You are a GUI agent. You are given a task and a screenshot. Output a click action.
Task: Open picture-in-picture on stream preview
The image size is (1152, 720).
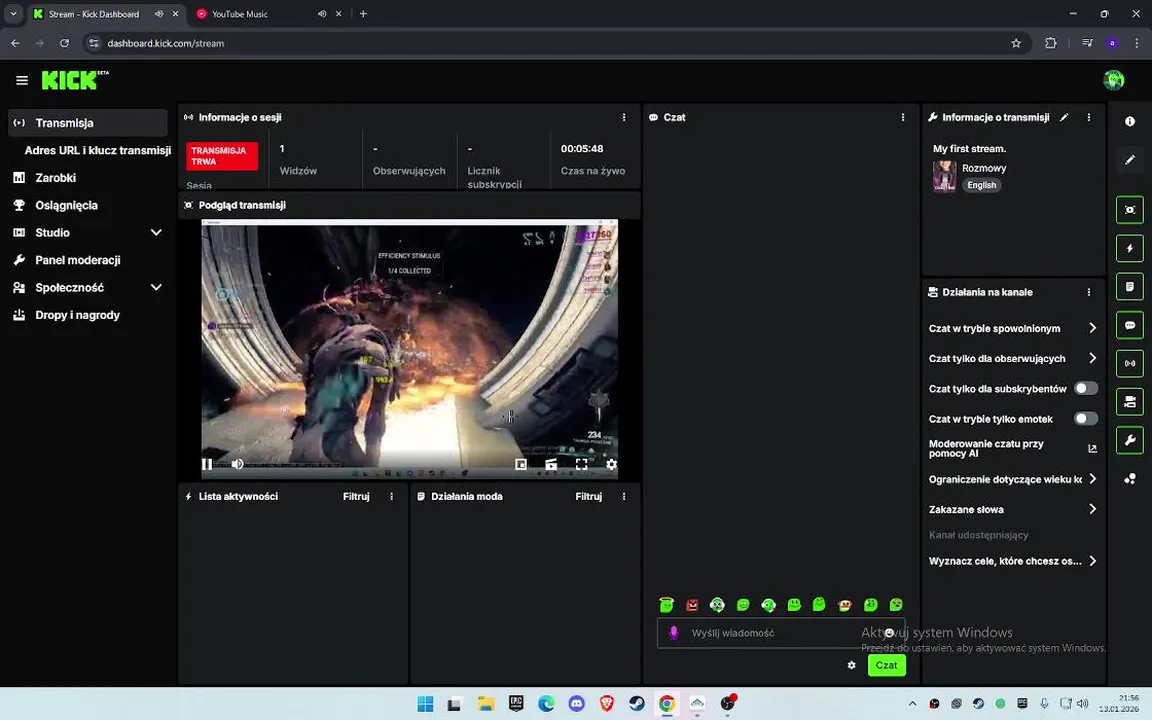click(x=521, y=464)
